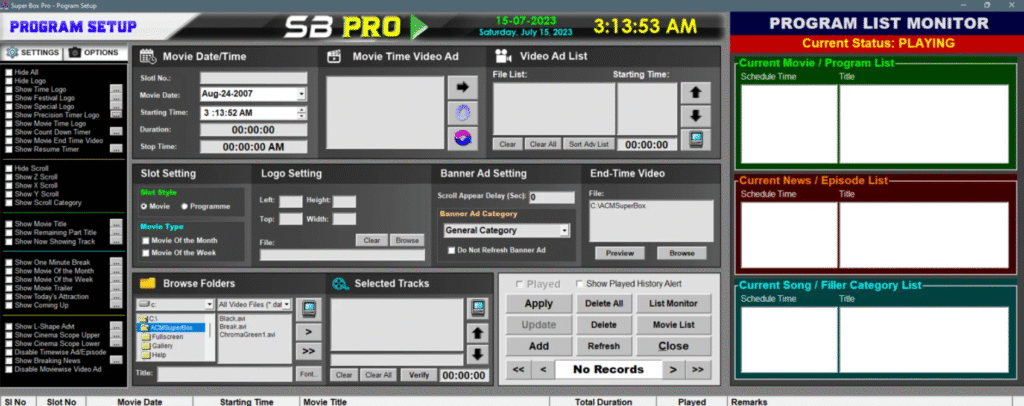Enable Show Movie Time Logo checkbox
Viewport: 1024px width, 406px height.
pyautogui.click(x=8, y=123)
